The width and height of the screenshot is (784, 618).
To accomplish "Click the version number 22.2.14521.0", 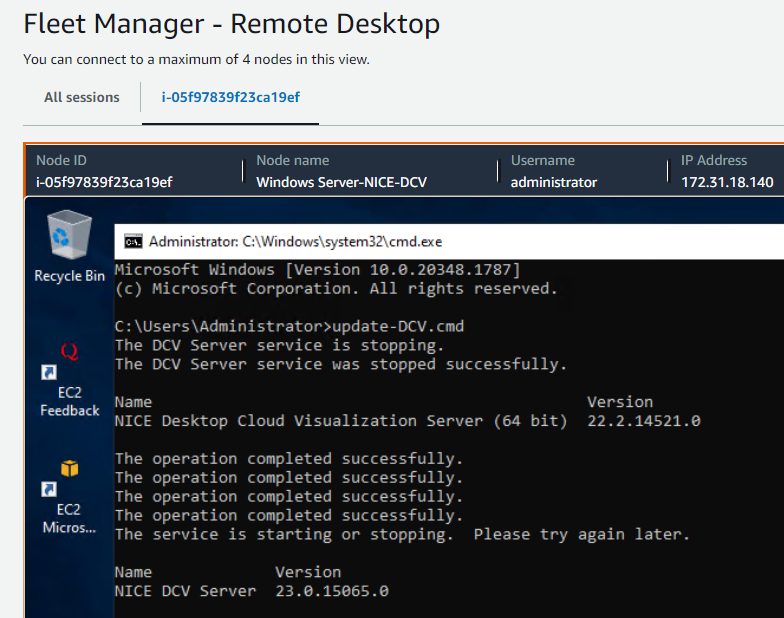I will [644, 421].
